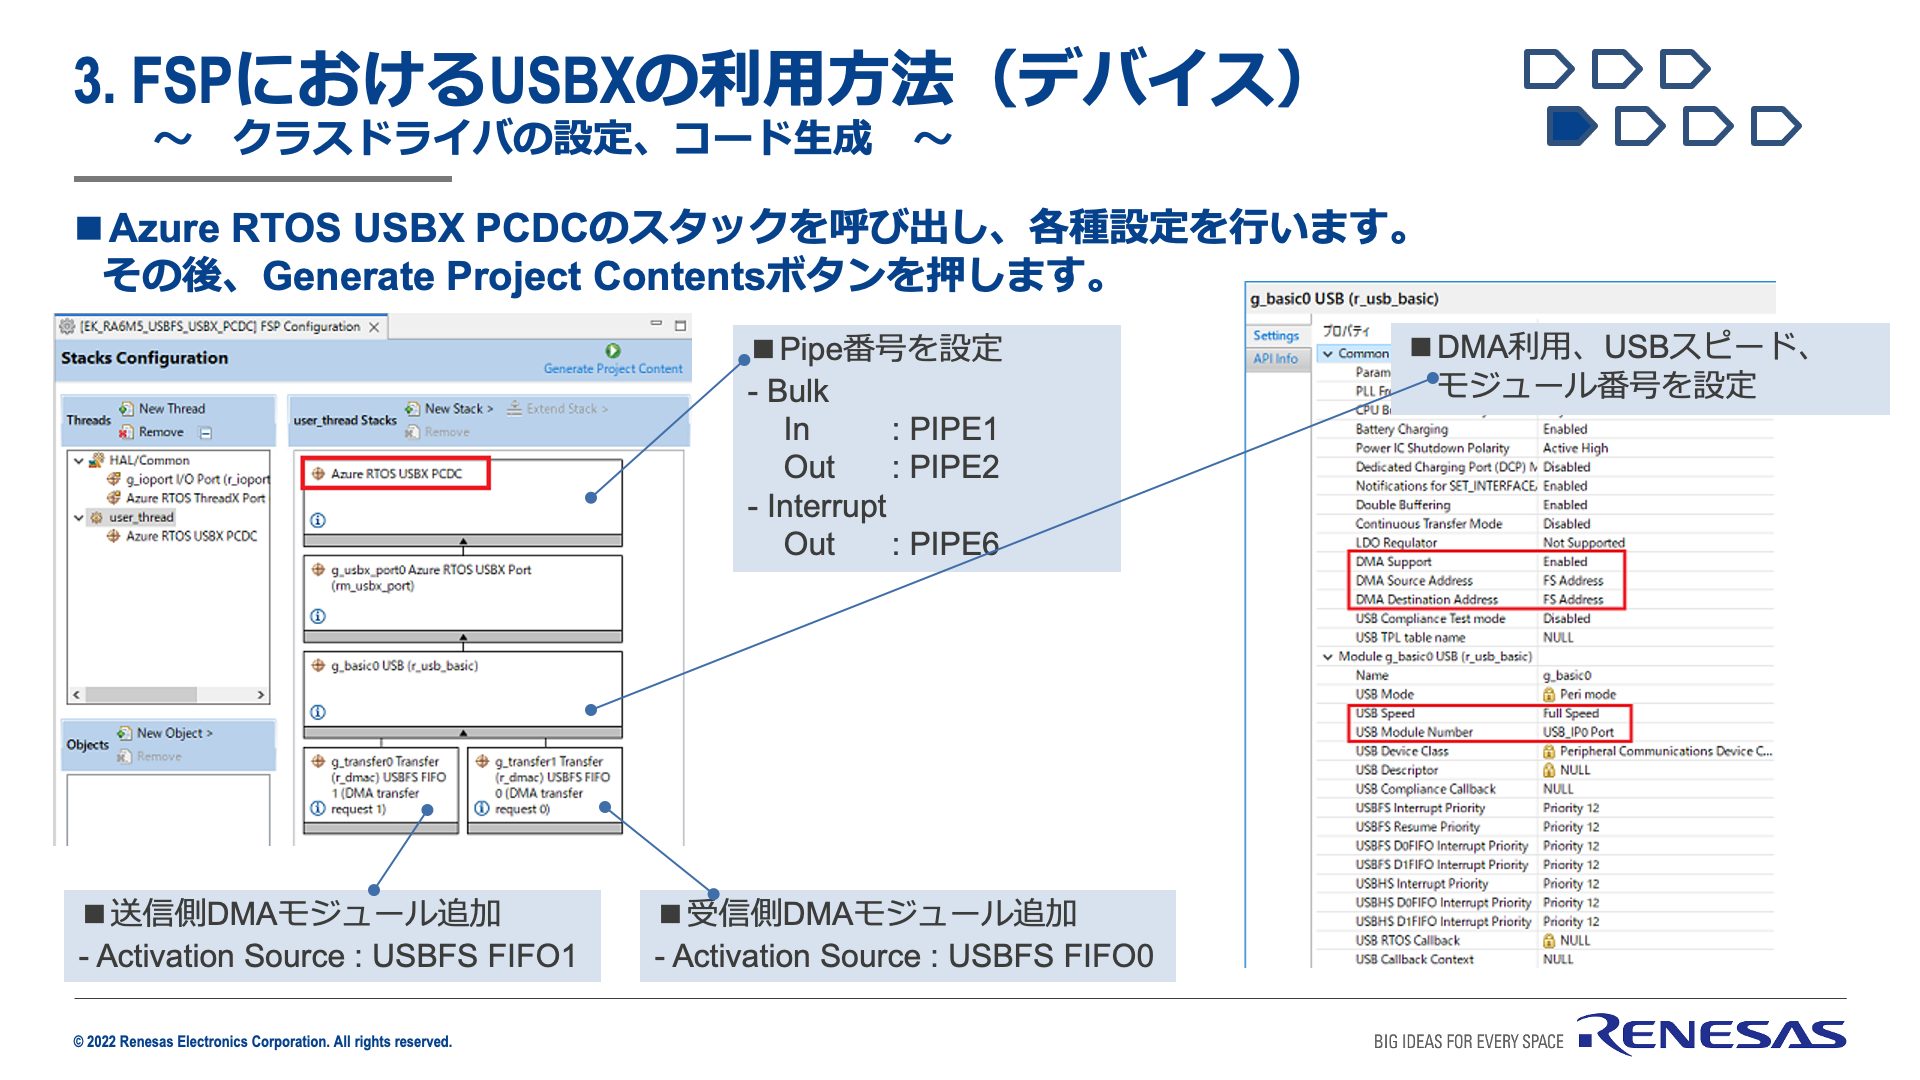The height and width of the screenshot is (1080, 1920).
Task: Click the collapse icon beside the Threads Remove button
Action: (x=206, y=433)
